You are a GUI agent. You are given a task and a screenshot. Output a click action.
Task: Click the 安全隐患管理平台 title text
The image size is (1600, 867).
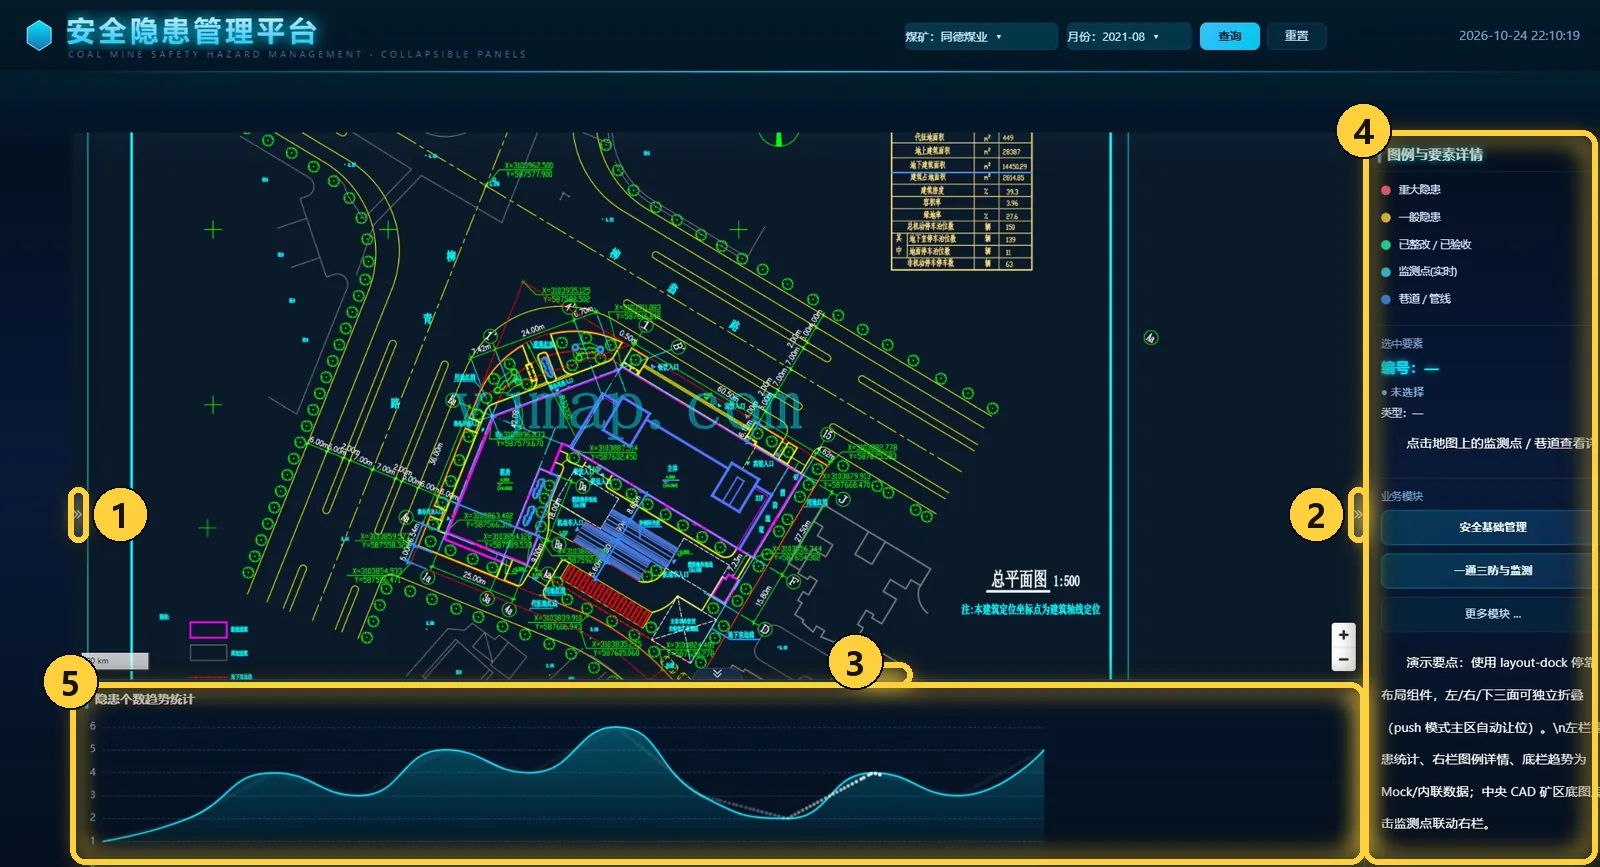tap(192, 31)
